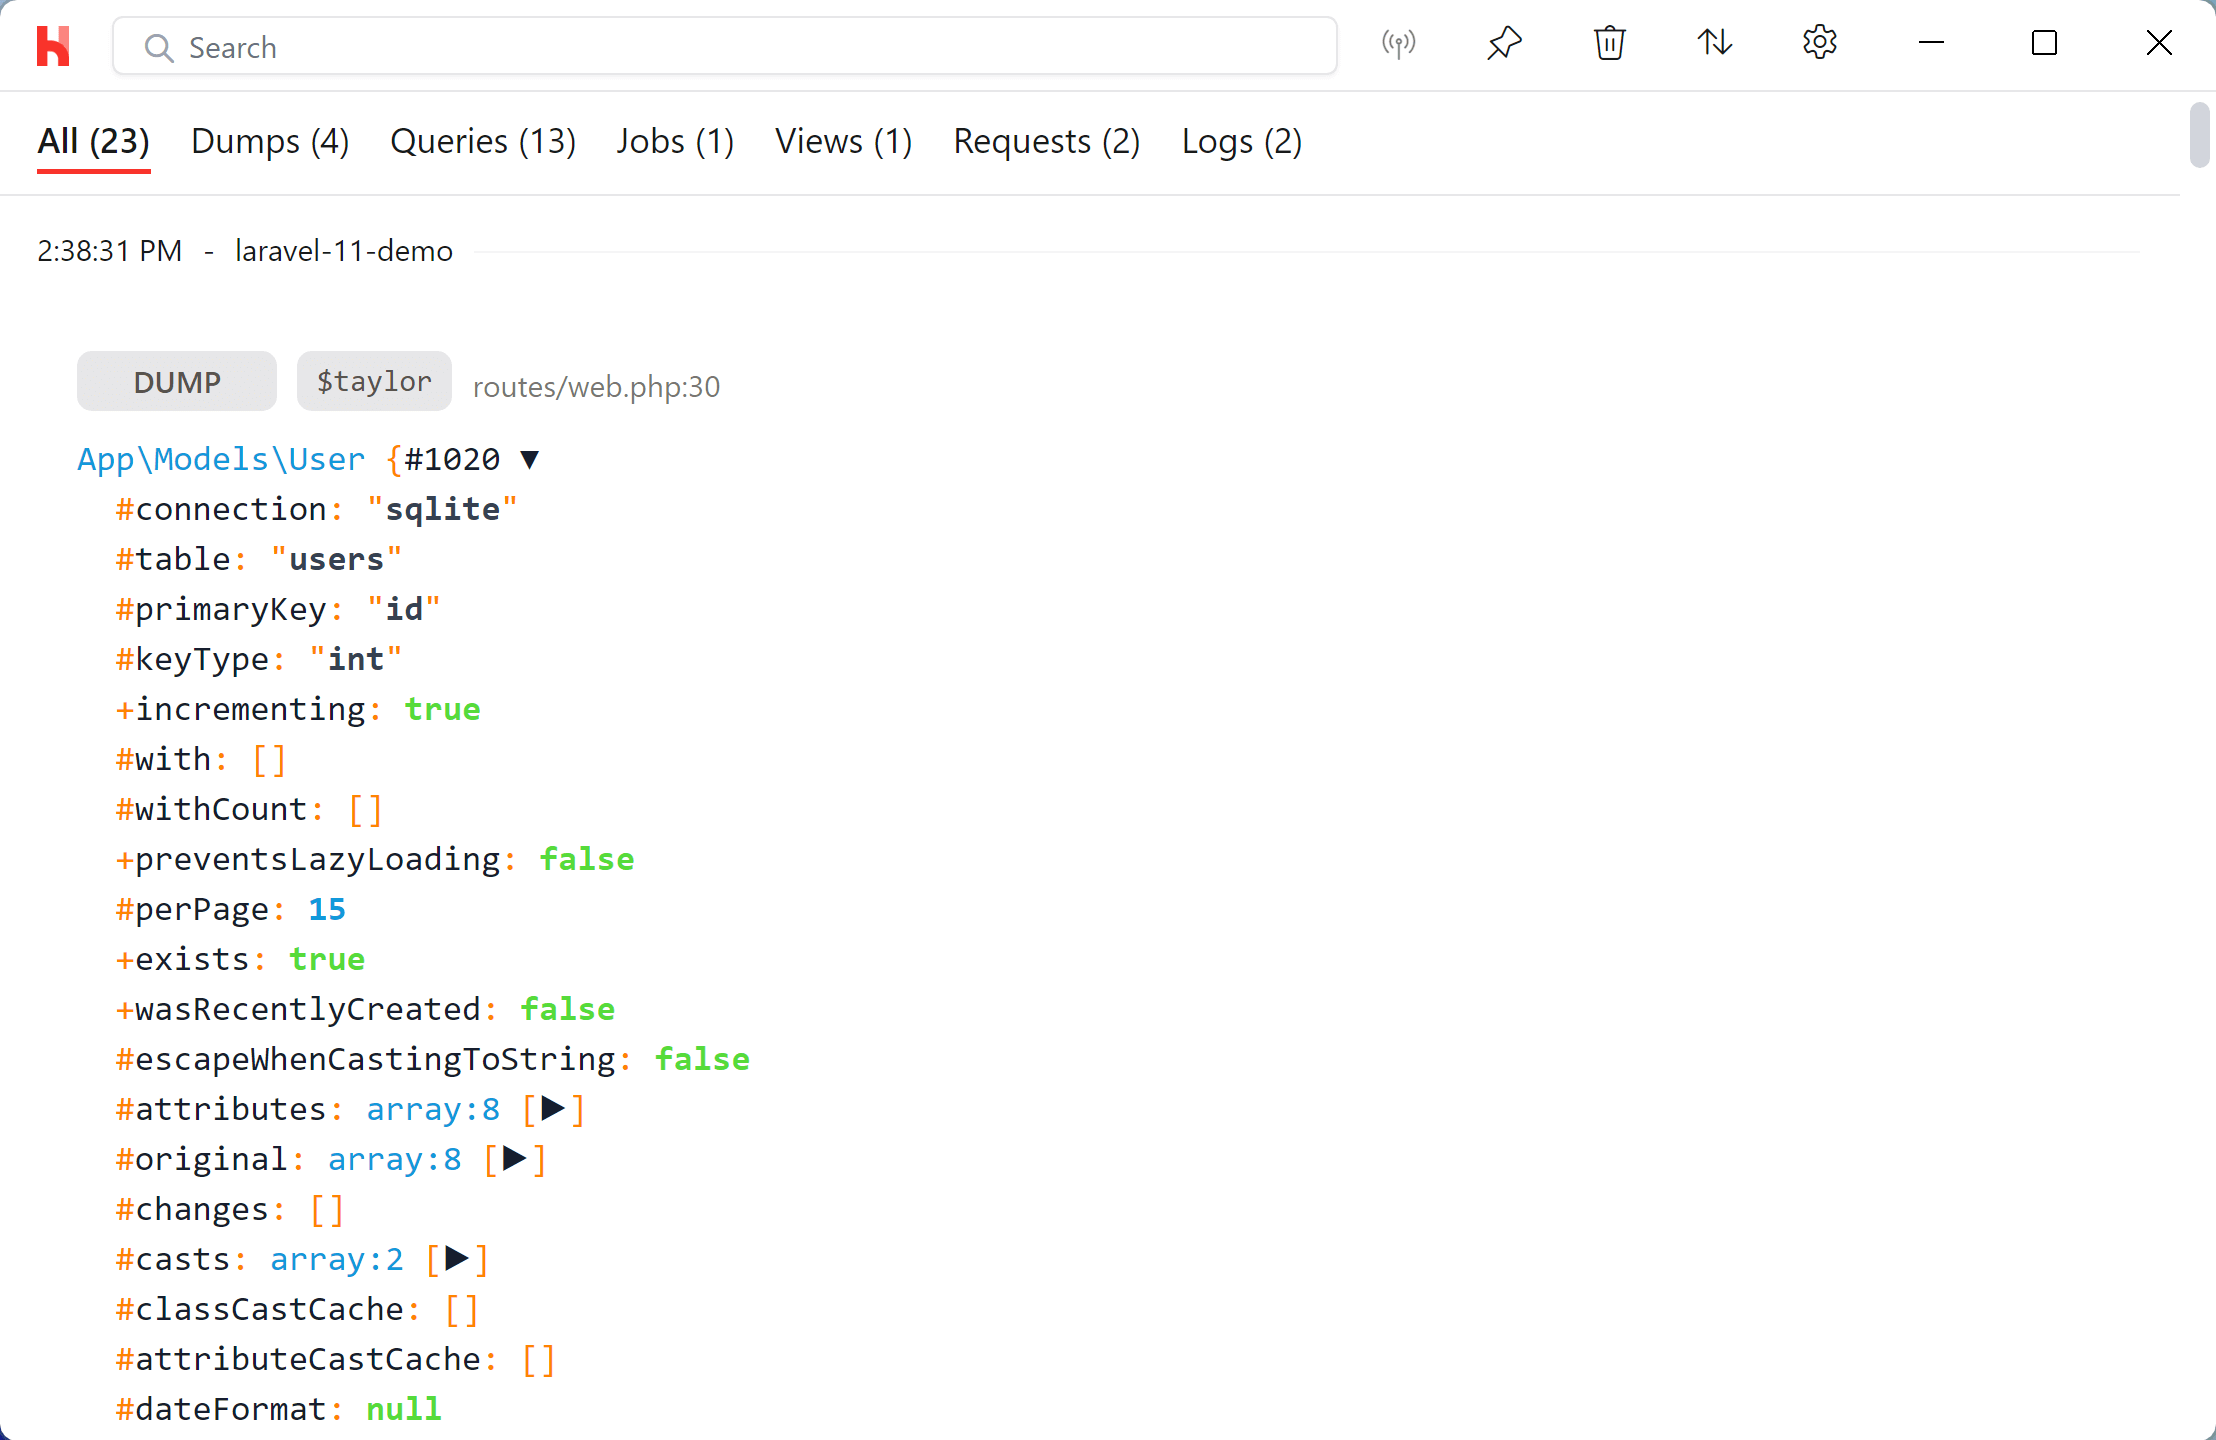
Task: Expand the attributes array
Action: [551, 1108]
